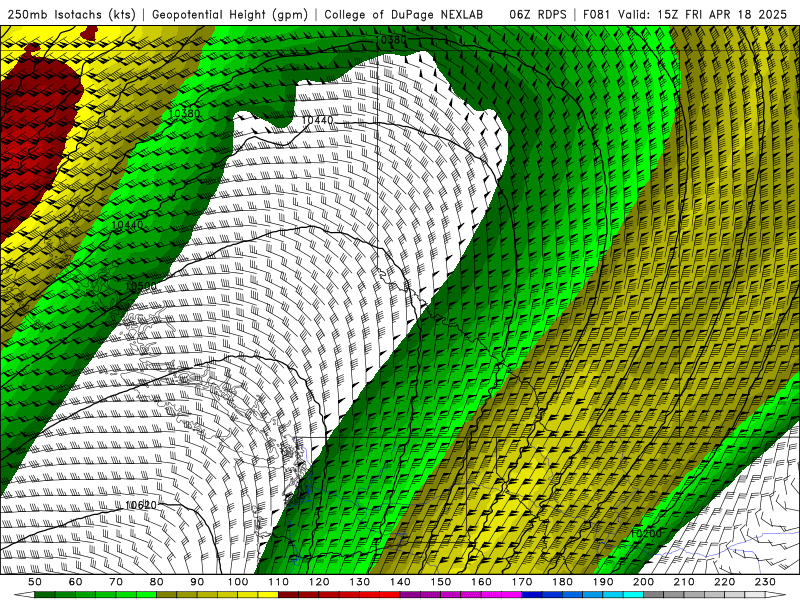Click the 'Geopotential Height (gpm)' header text
This screenshot has width=800, height=600.
[230, 14]
